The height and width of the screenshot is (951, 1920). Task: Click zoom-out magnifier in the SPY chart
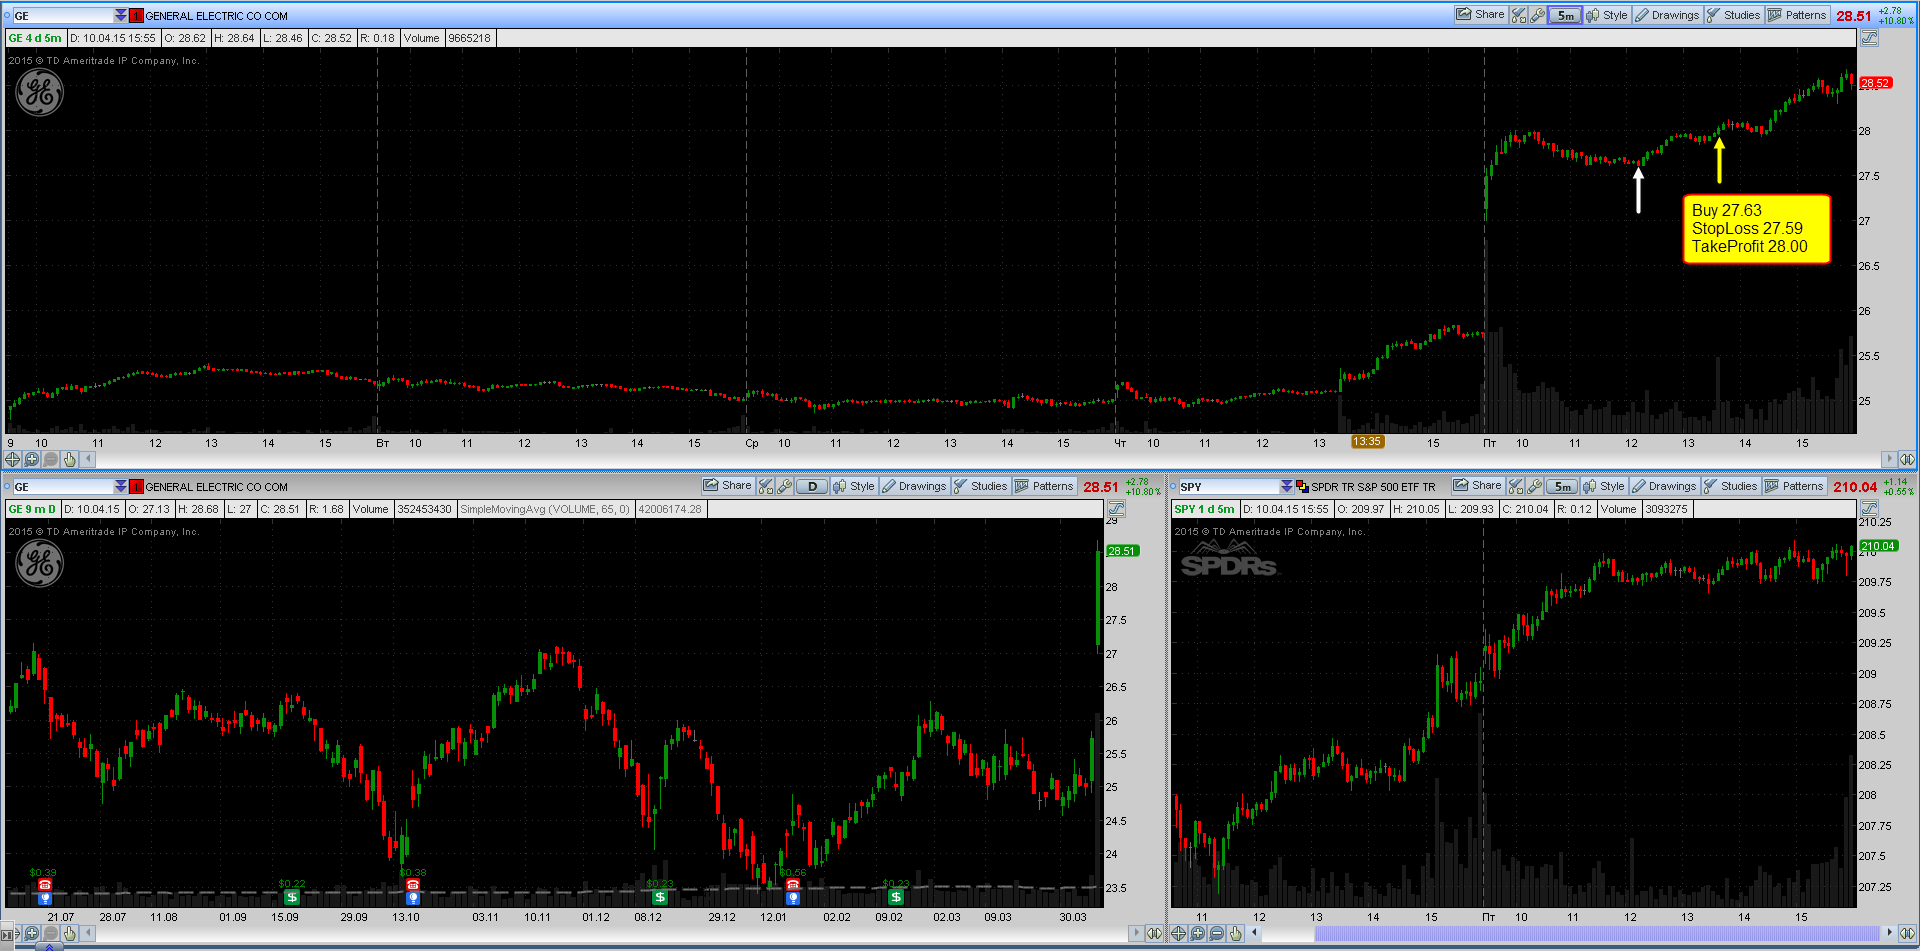click(1217, 933)
